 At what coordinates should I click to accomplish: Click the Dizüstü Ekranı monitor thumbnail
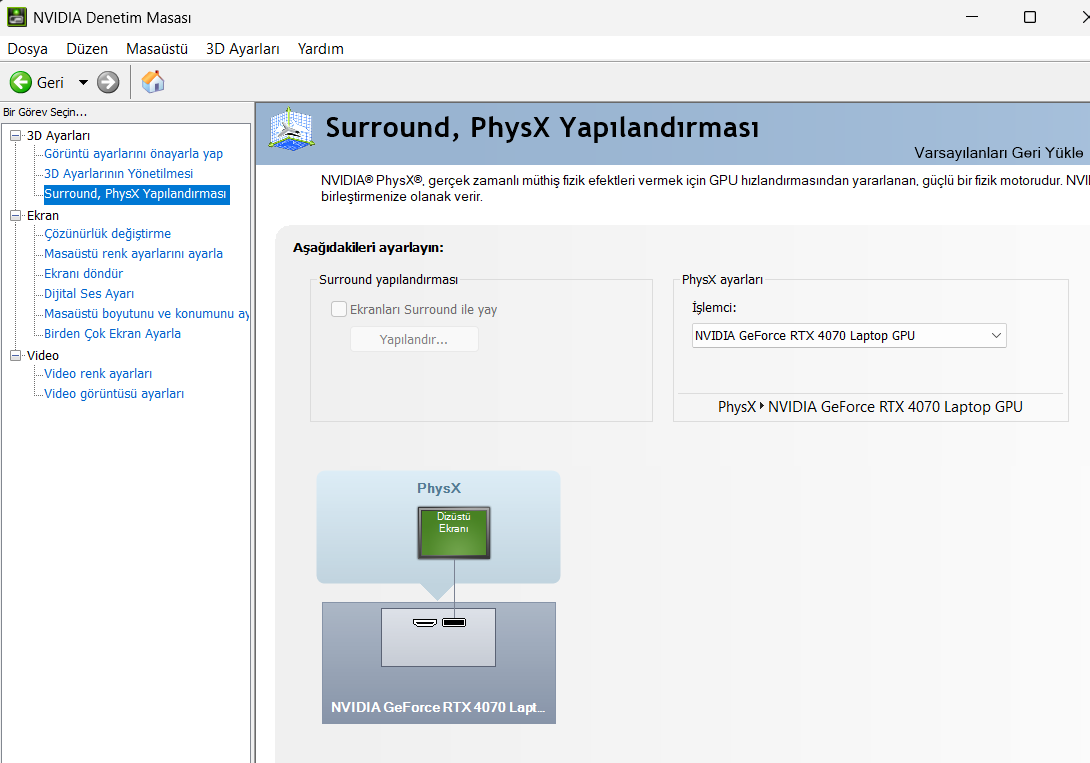point(454,533)
